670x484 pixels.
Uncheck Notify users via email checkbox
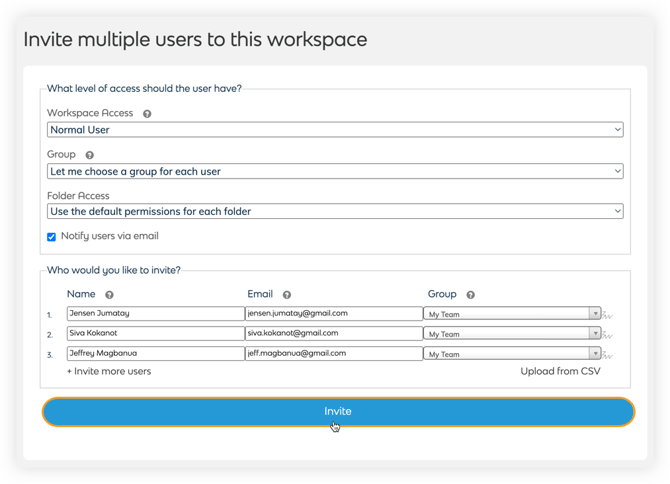[x=51, y=237]
